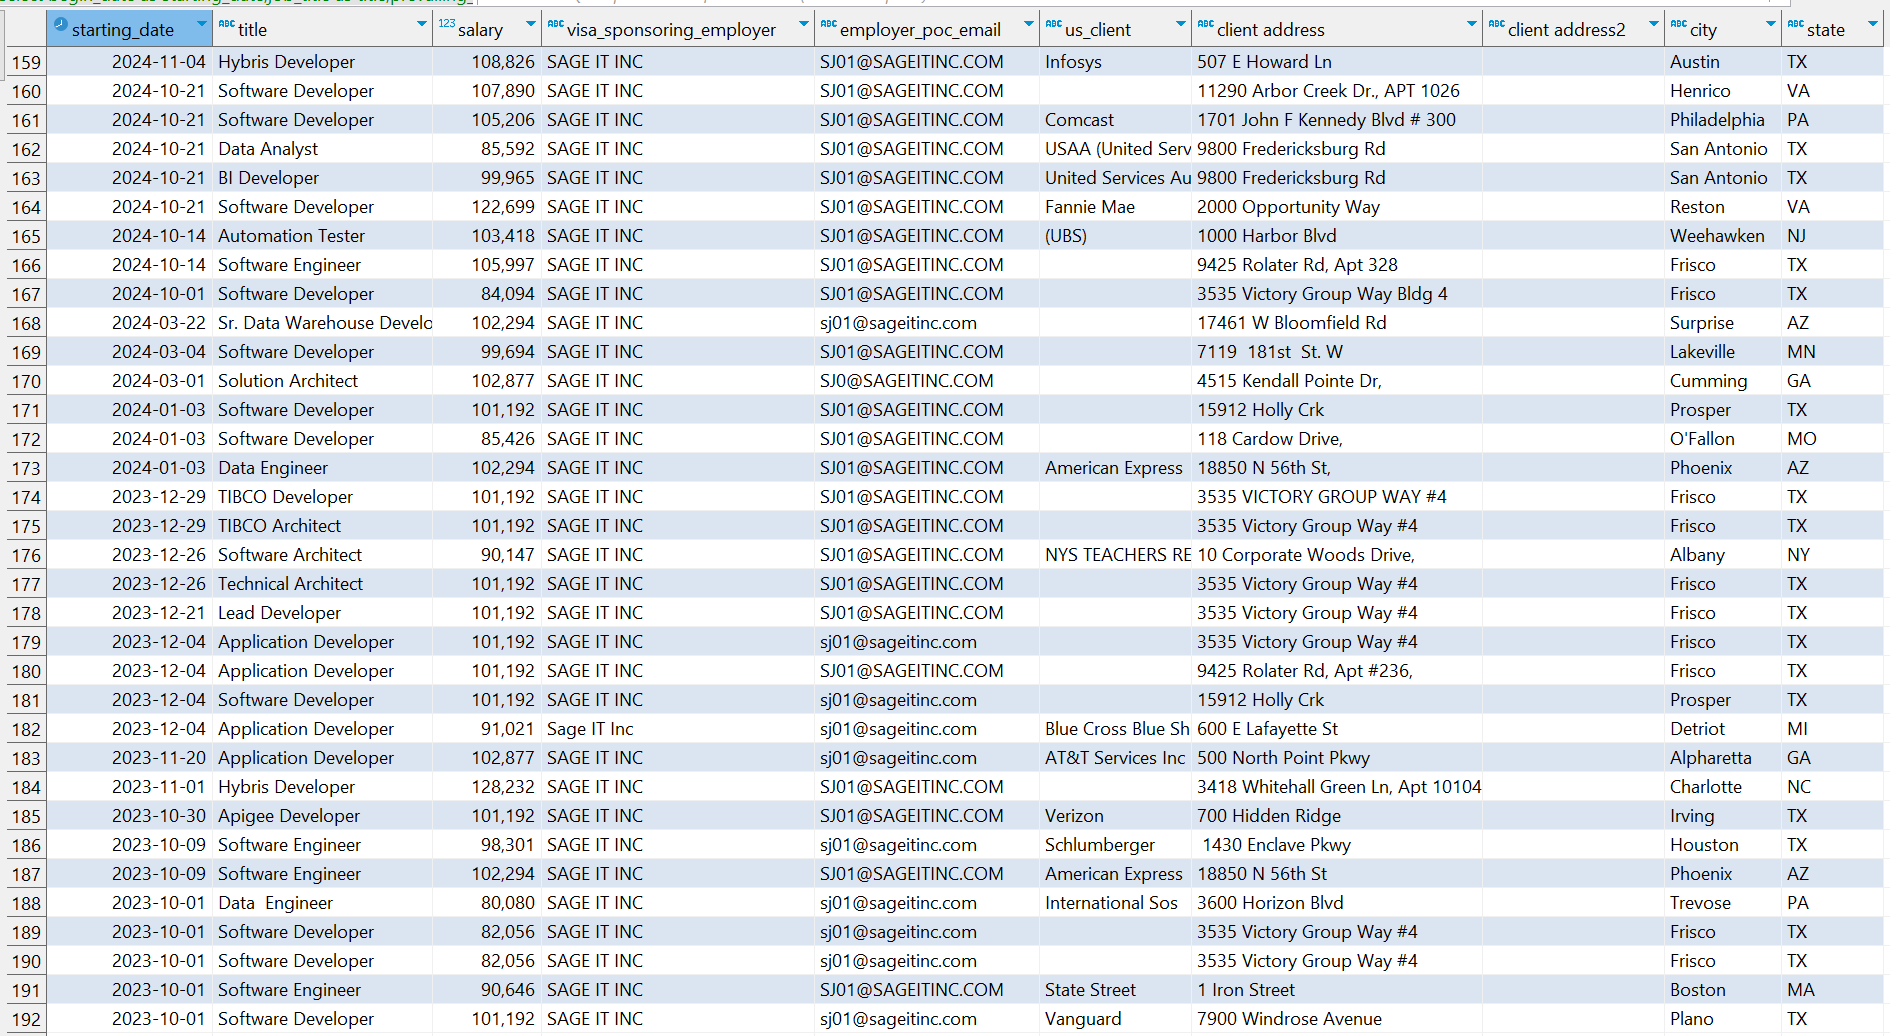Select the visa_sponsoring_employer column header
This screenshot has height=1036, width=1890.
coord(678,29)
